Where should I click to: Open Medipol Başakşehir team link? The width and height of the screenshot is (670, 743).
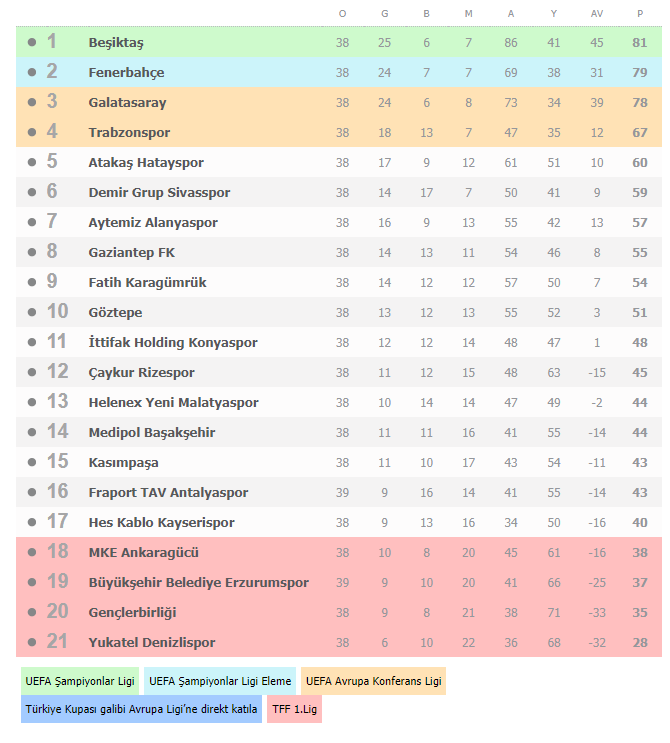pos(152,433)
